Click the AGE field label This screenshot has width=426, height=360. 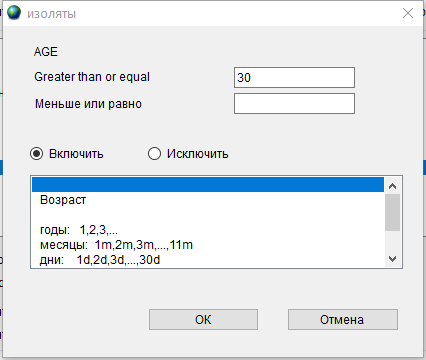click(46, 52)
